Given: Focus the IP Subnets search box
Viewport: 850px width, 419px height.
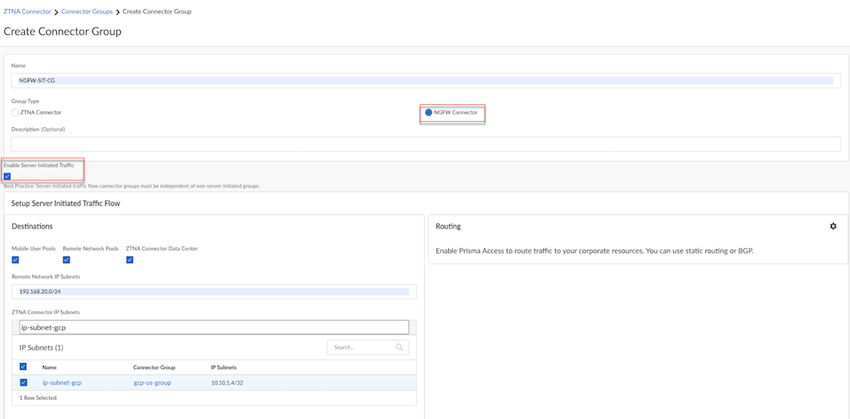Looking at the screenshot, I should tap(360, 347).
